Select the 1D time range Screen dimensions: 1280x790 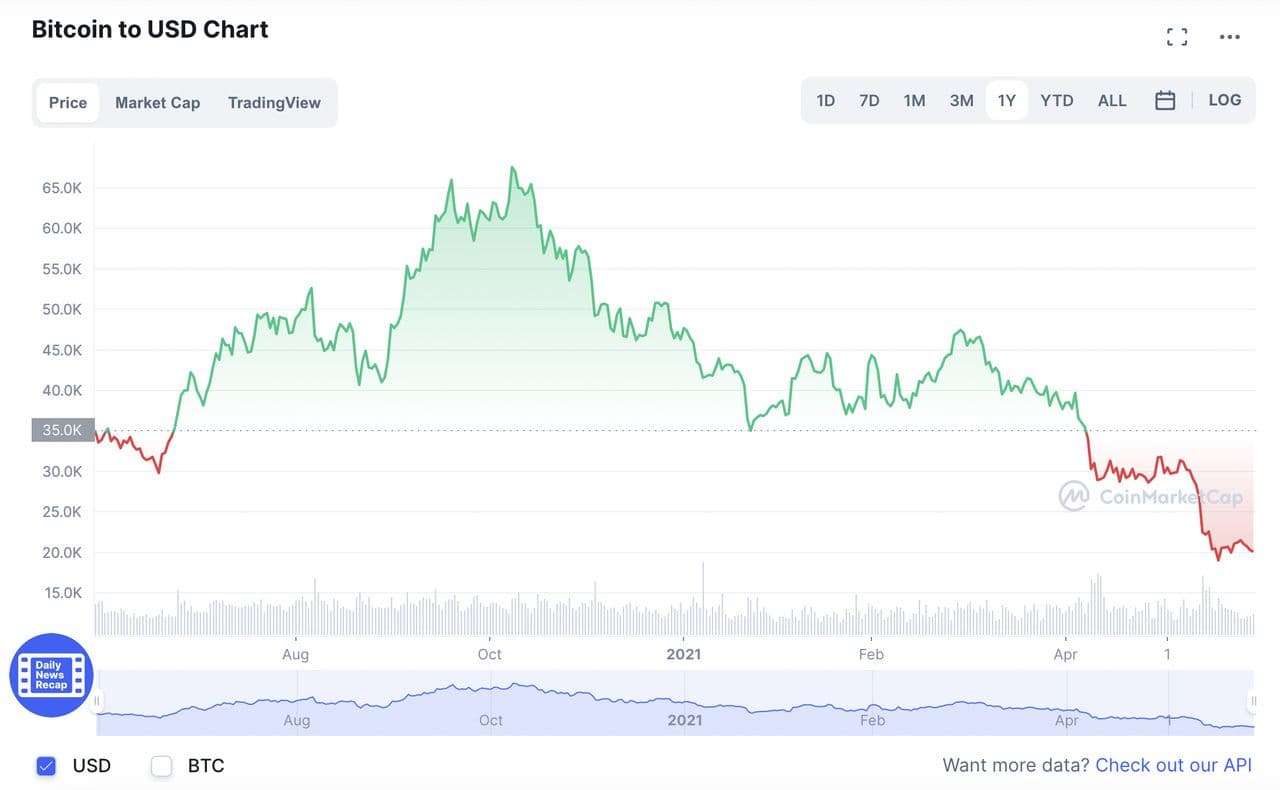(825, 100)
